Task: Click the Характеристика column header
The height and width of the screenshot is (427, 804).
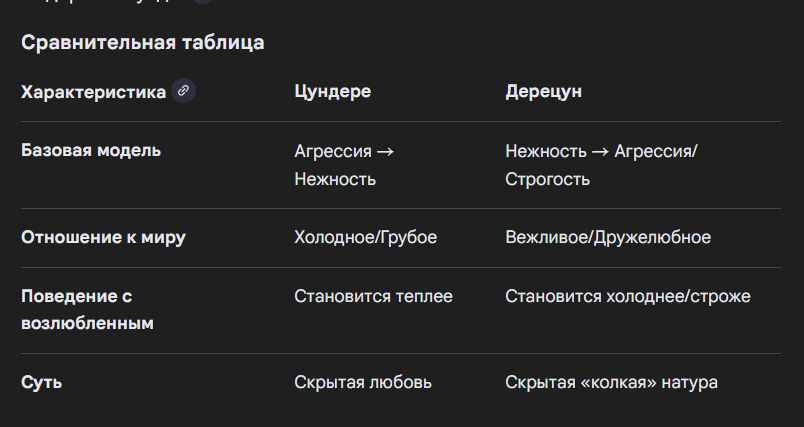Action: coord(93,92)
